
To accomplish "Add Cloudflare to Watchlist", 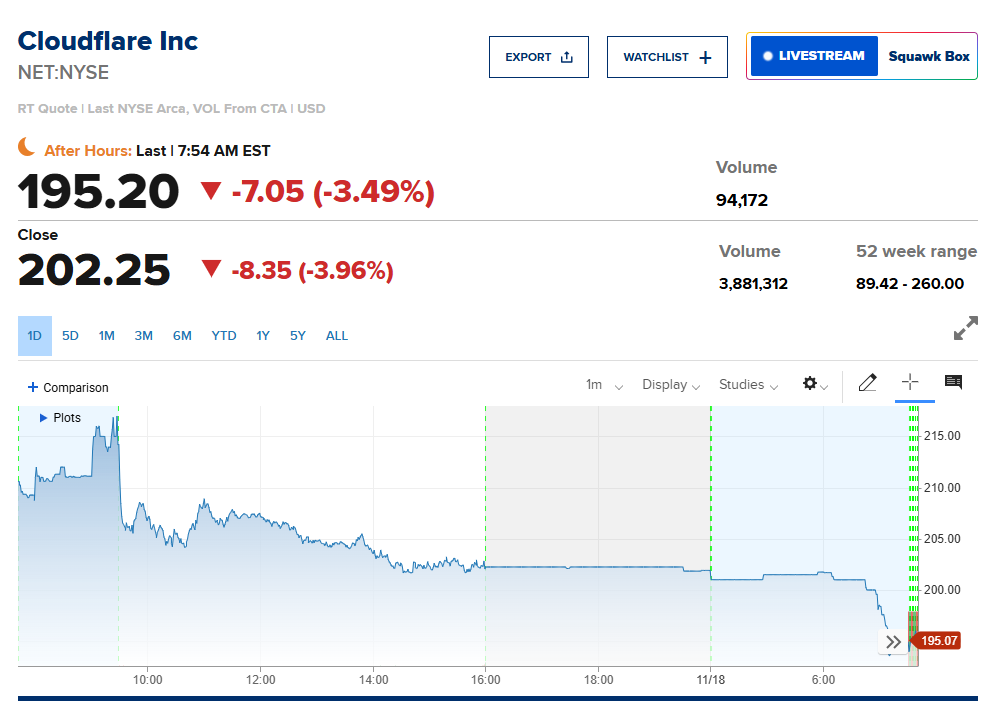I will (667, 57).
